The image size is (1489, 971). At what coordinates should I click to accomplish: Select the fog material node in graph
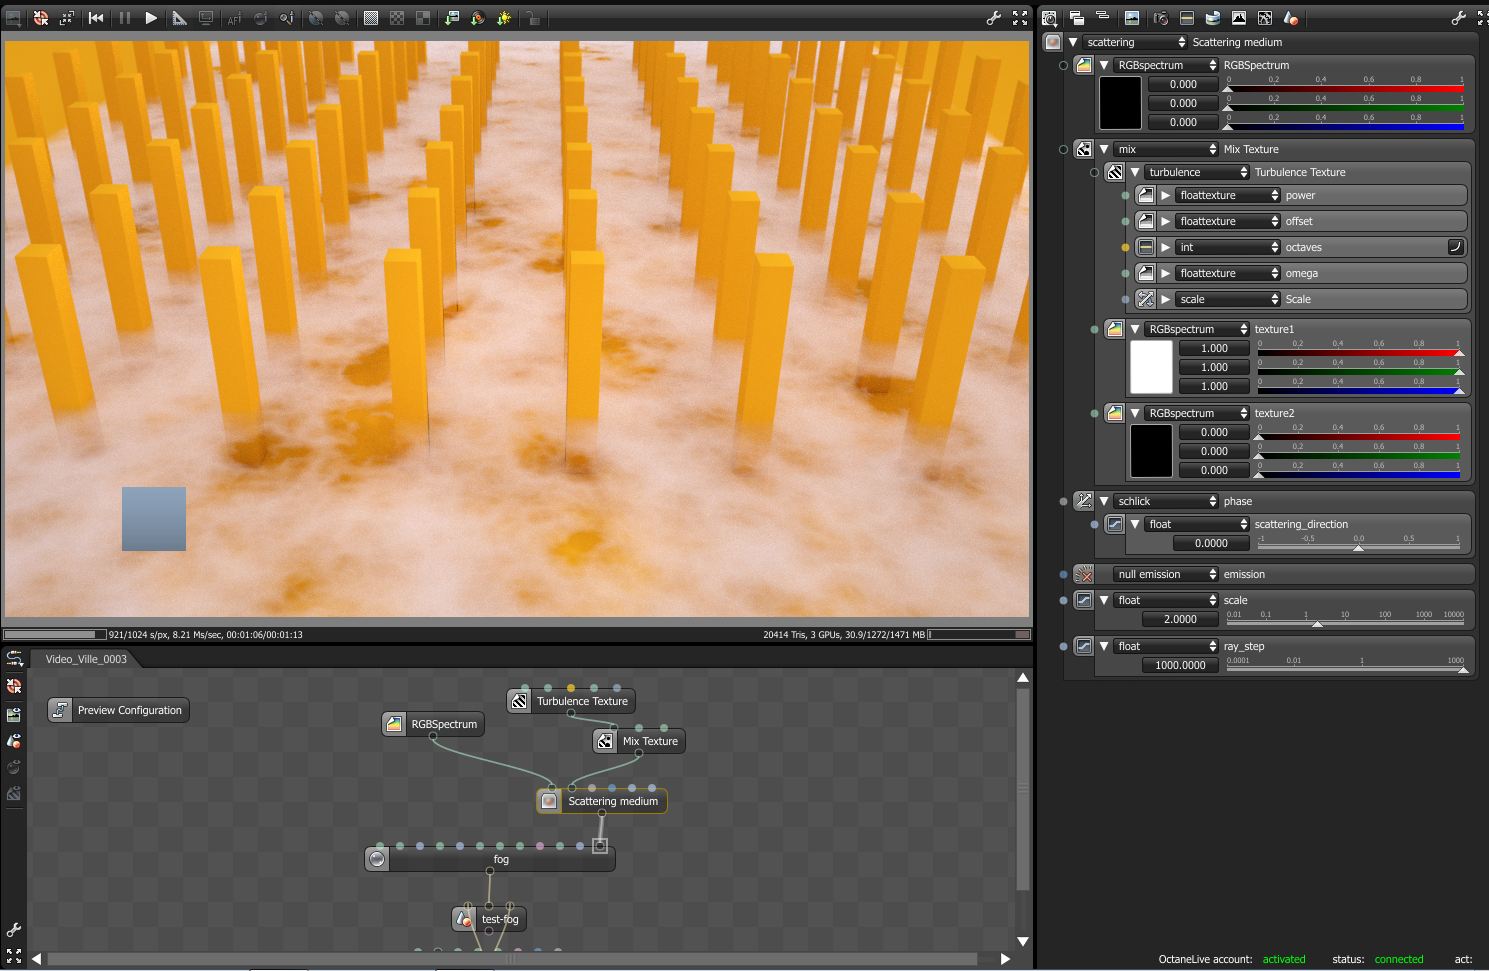[490, 859]
